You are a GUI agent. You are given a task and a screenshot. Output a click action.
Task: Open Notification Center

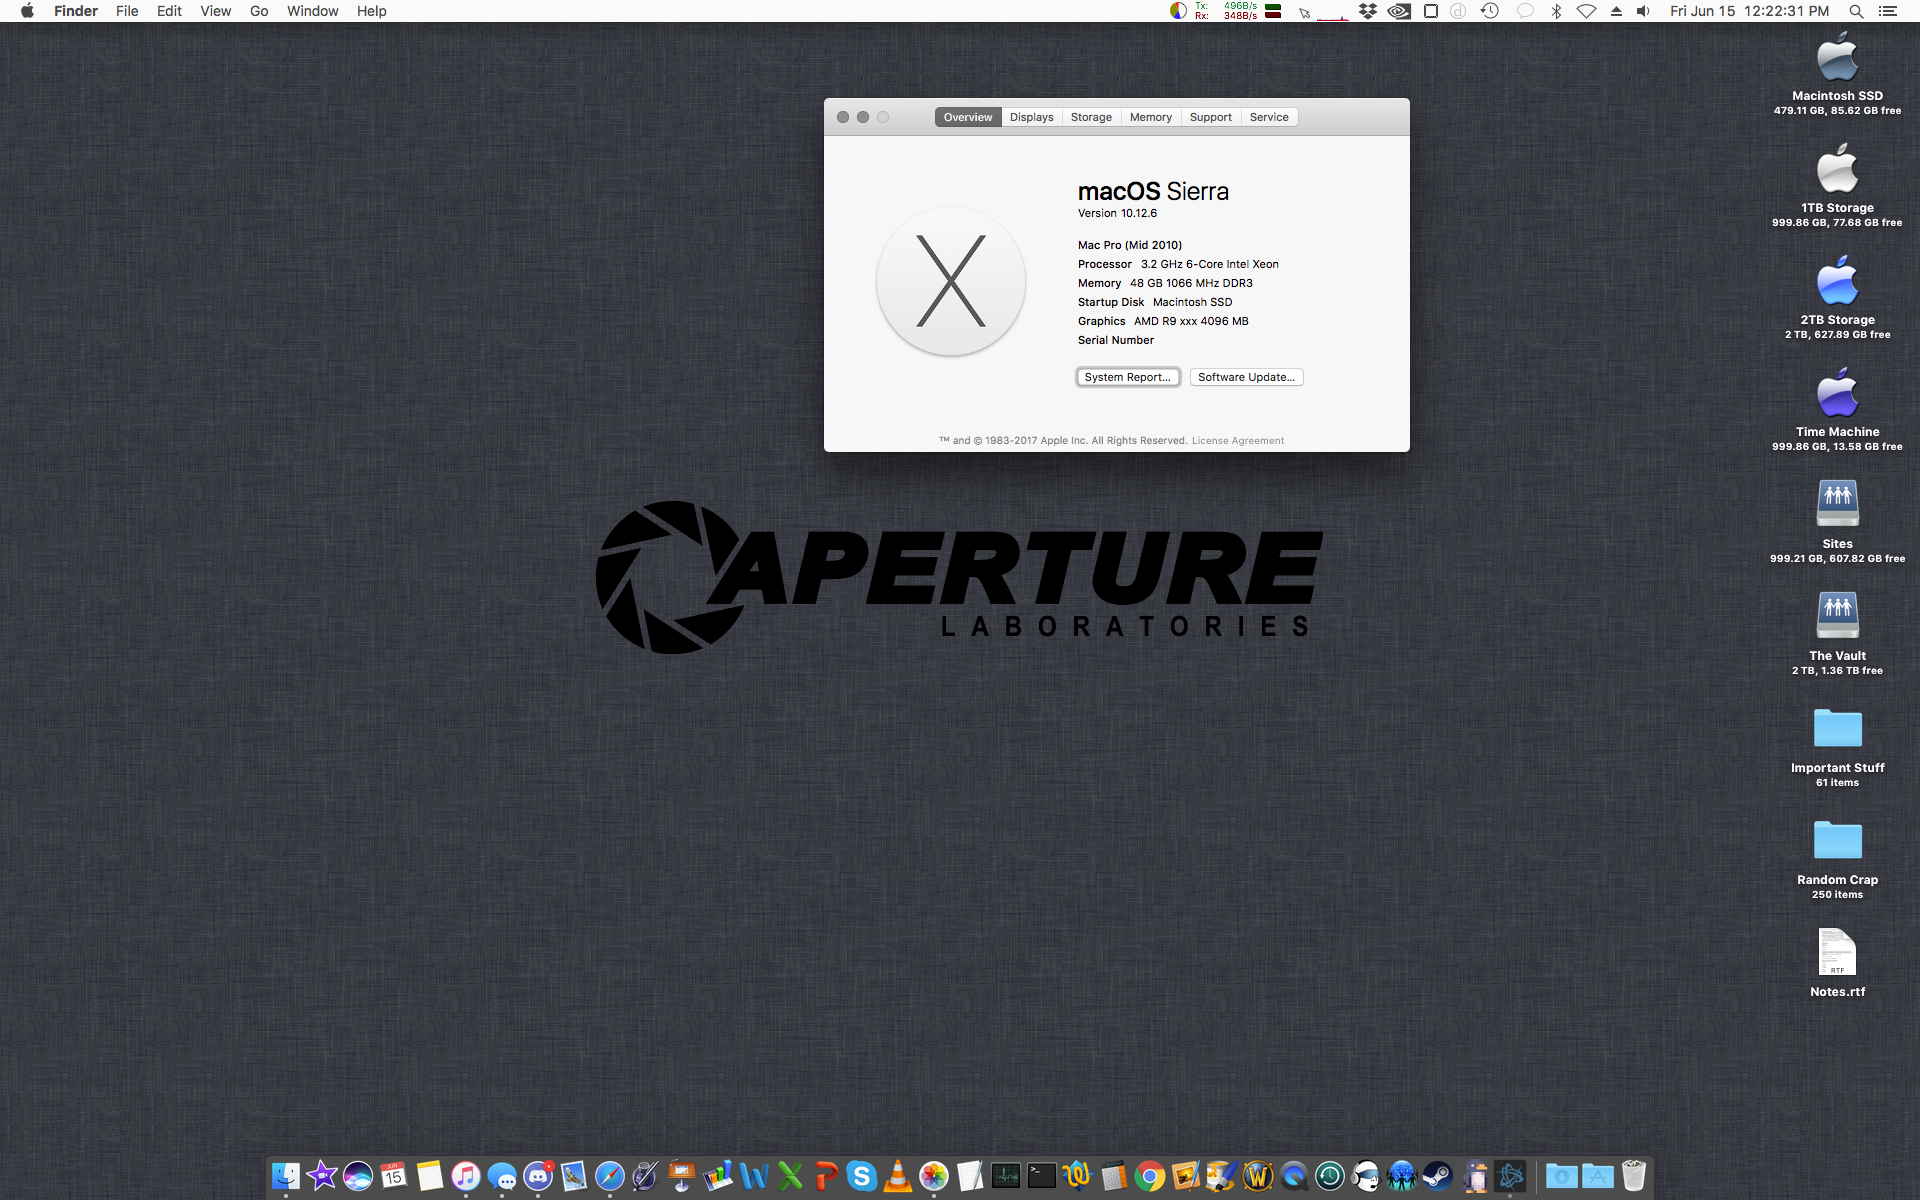[1888, 11]
